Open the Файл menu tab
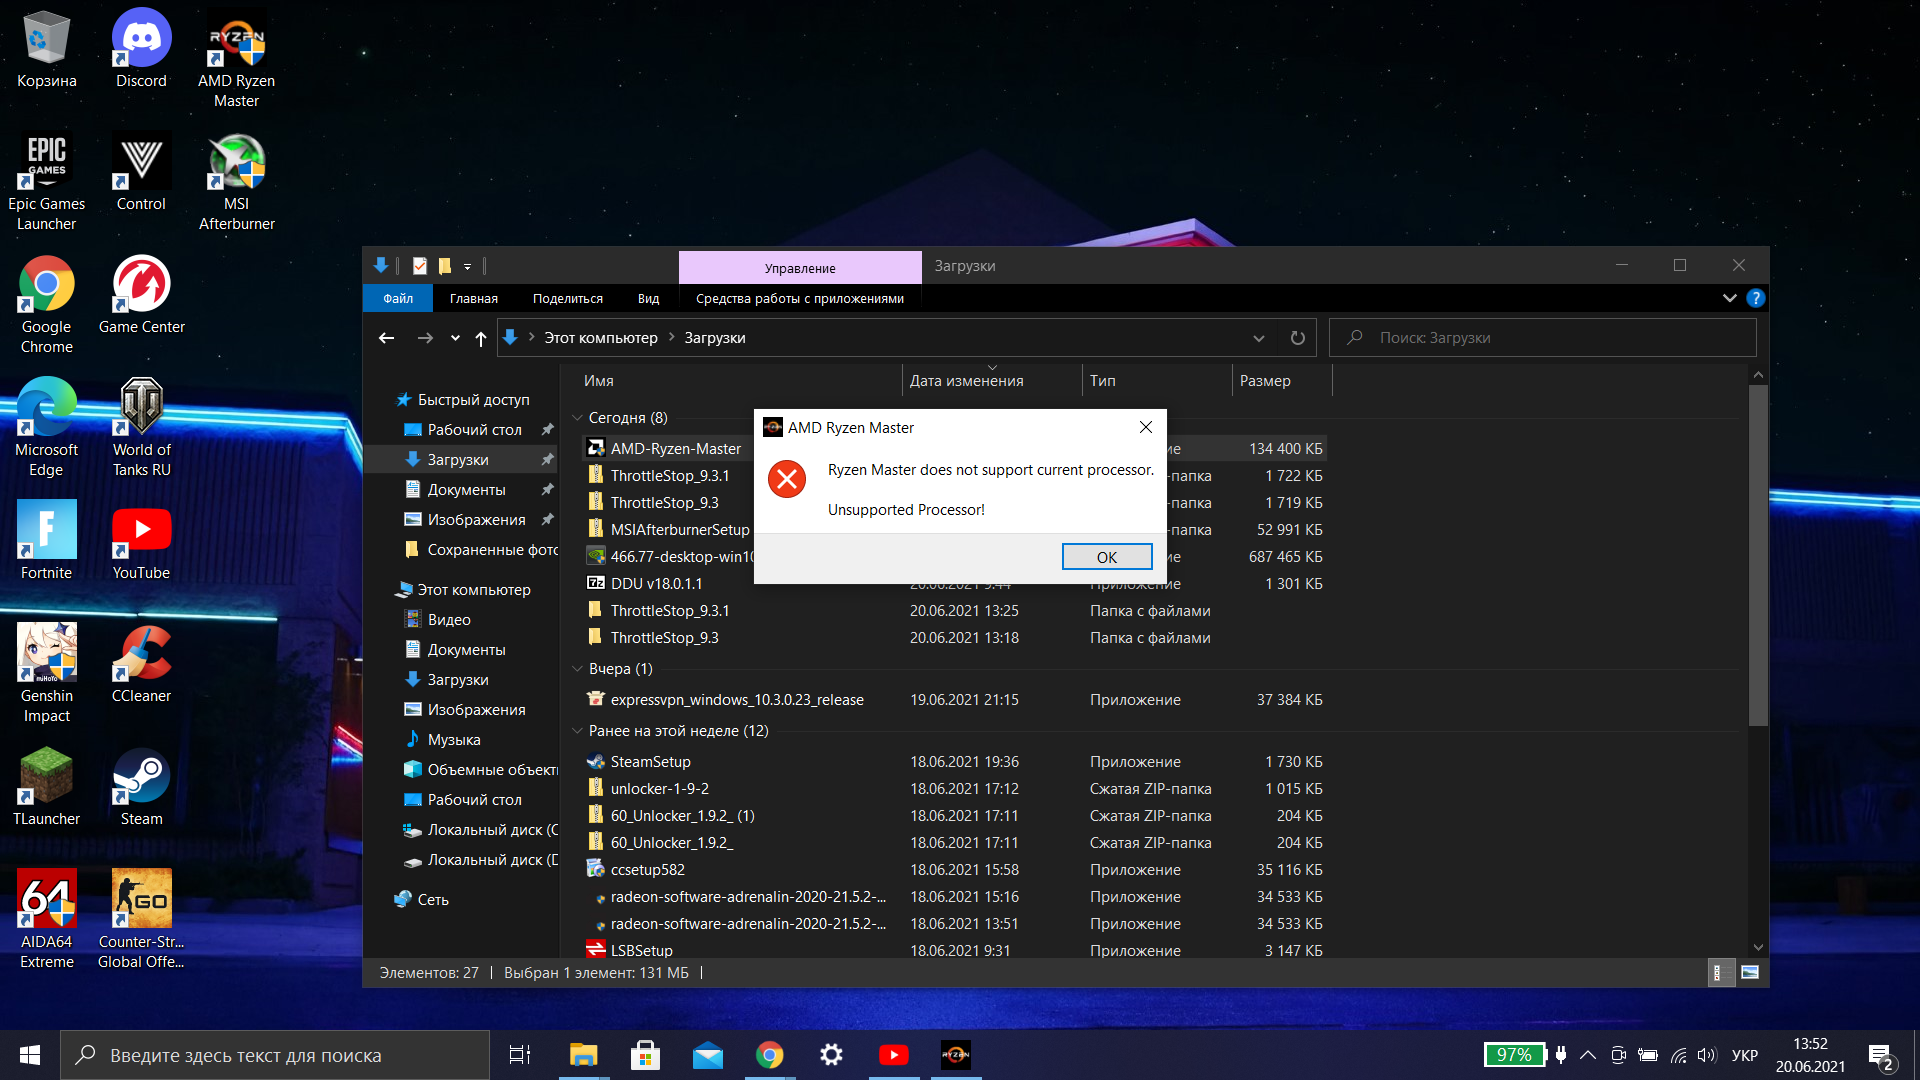The width and height of the screenshot is (1920, 1080). point(398,298)
